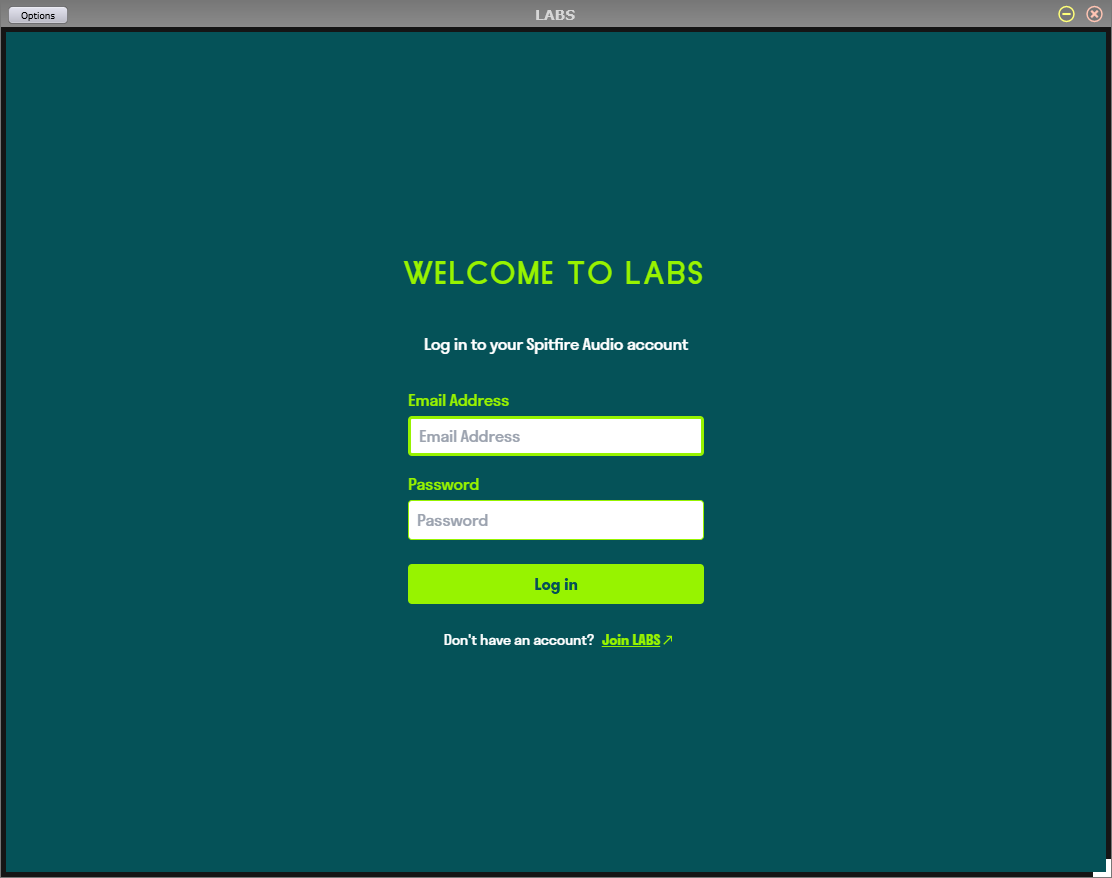Grab the window resize corner handle
This screenshot has height=878, width=1112.
pyautogui.click(x=1103, y=868)
